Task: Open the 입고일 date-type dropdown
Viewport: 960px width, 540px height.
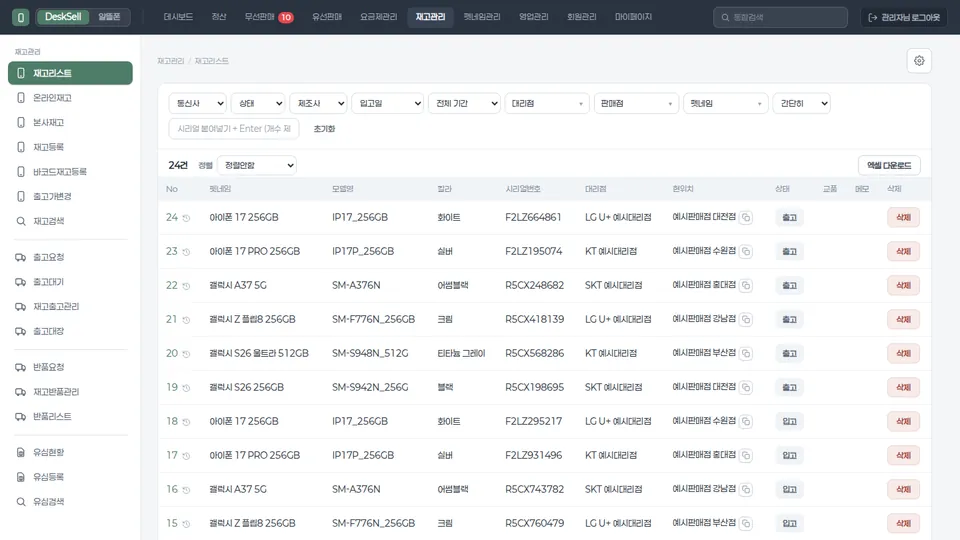Action: 388,103
